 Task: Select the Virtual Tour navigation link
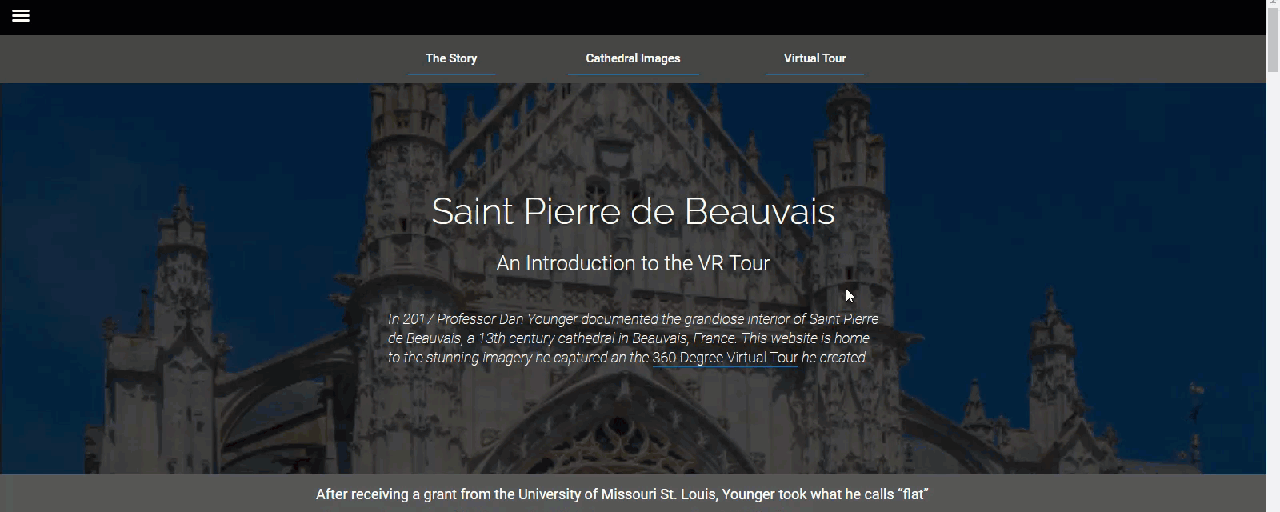(x=815, y=58)
